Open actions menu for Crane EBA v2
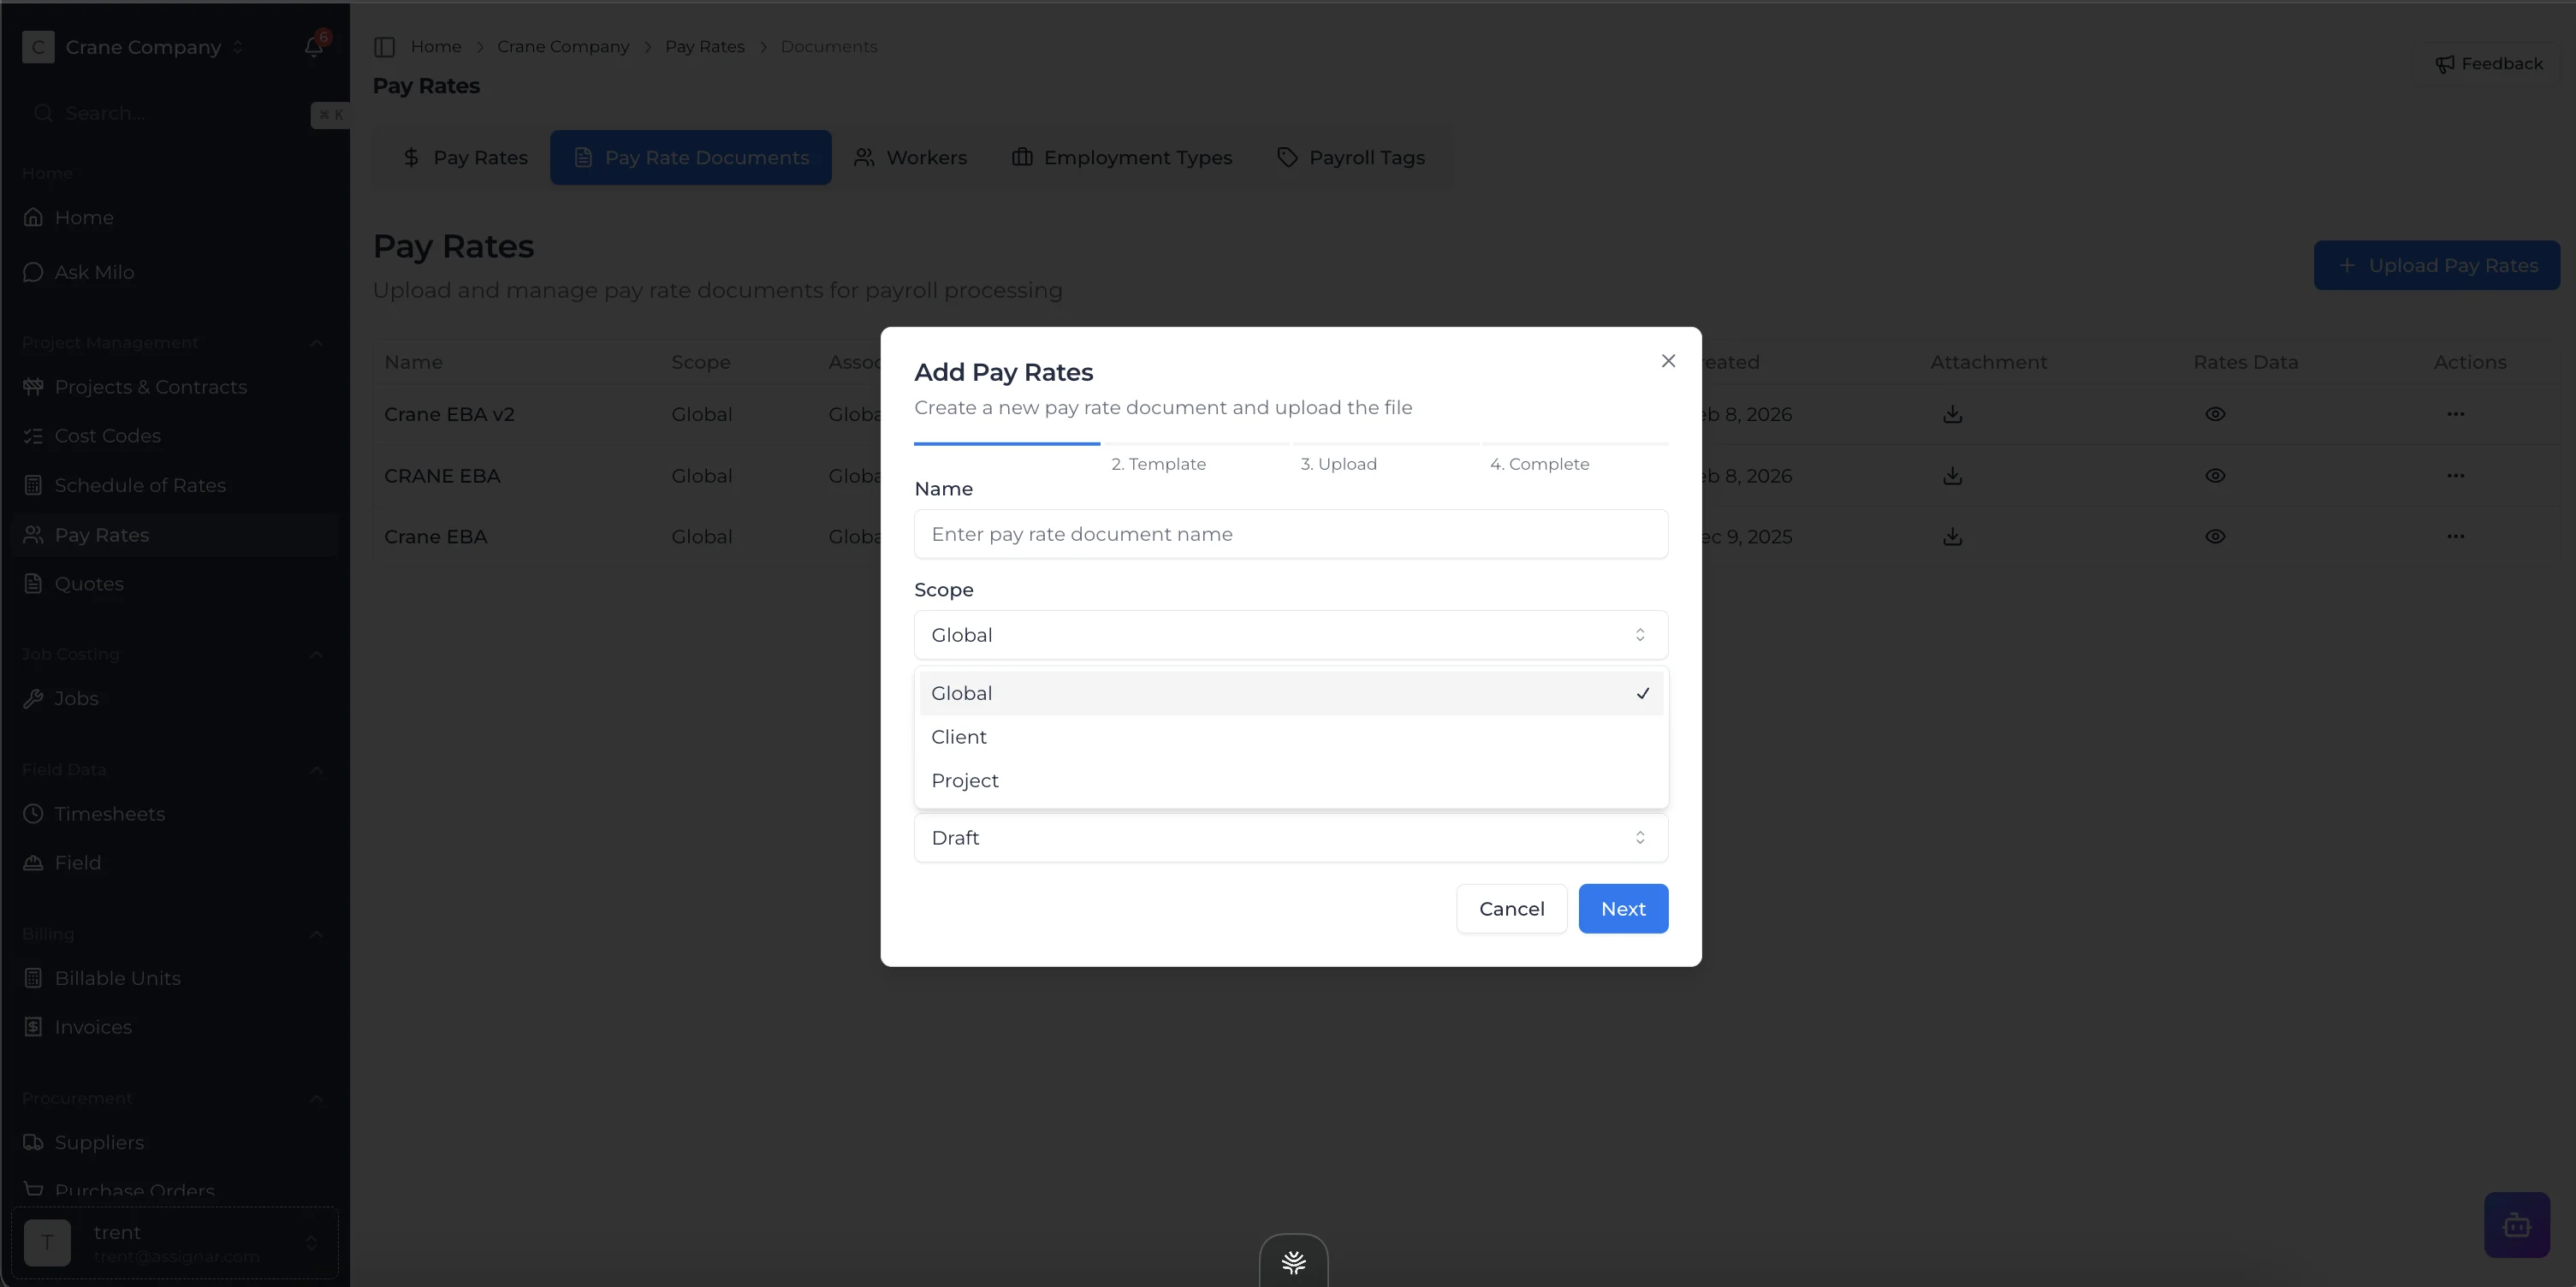Image resolution: width=2576 pixels, height=1287 pixels. tap(2455, 414)
